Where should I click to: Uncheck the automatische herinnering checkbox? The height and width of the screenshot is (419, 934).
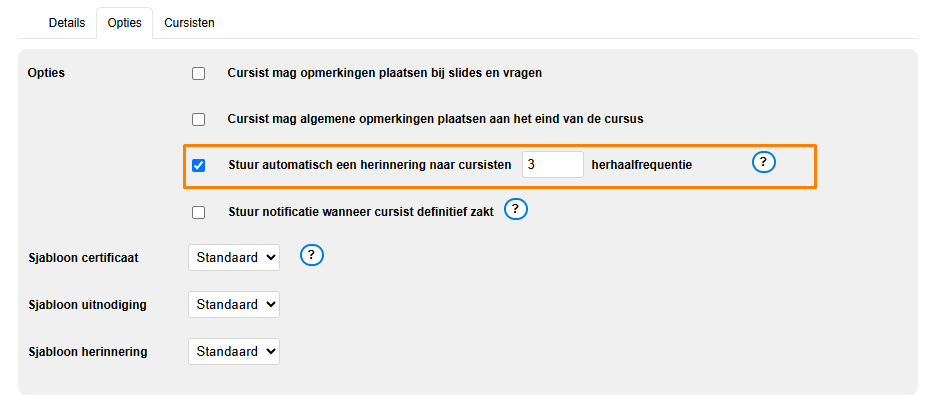(198, 166)
